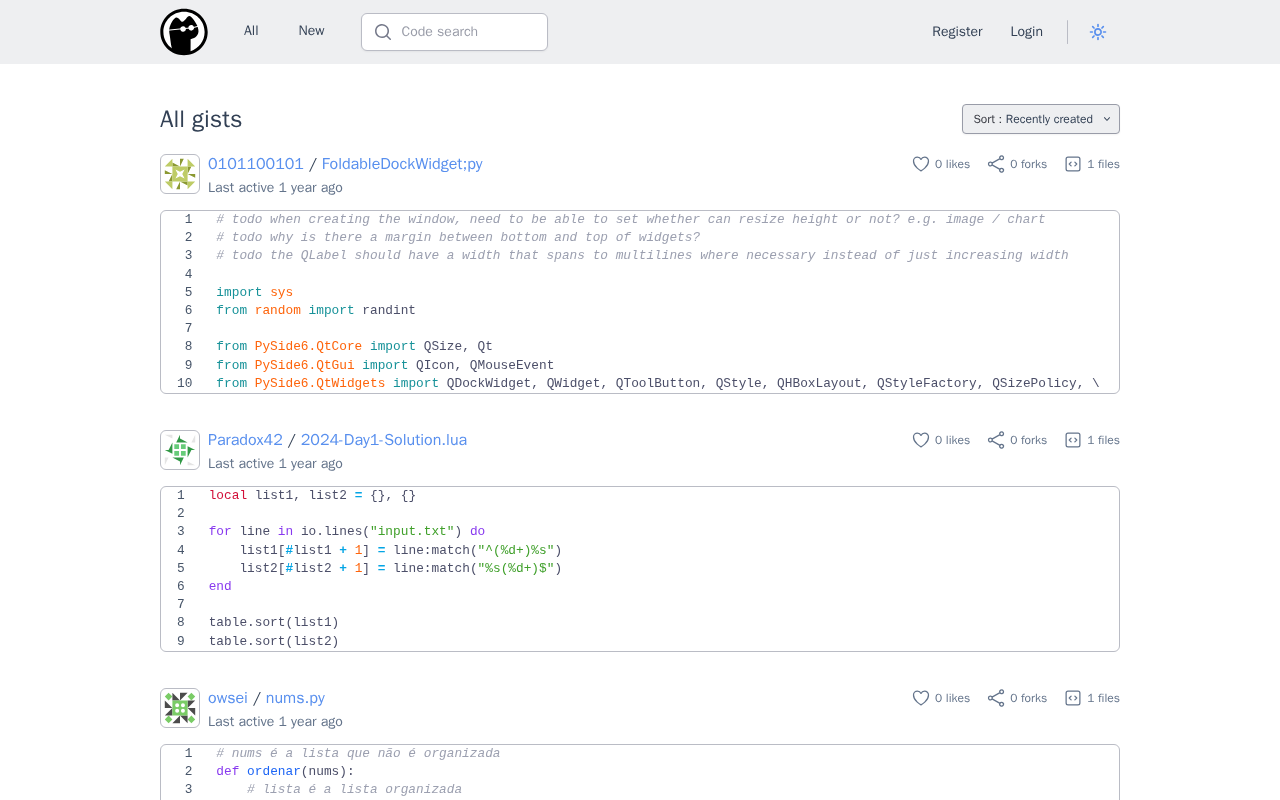Click the files icon for 2024-Day1-Solution.lua gist
The image size is (1280, 800).
[x=1073, y=440]
